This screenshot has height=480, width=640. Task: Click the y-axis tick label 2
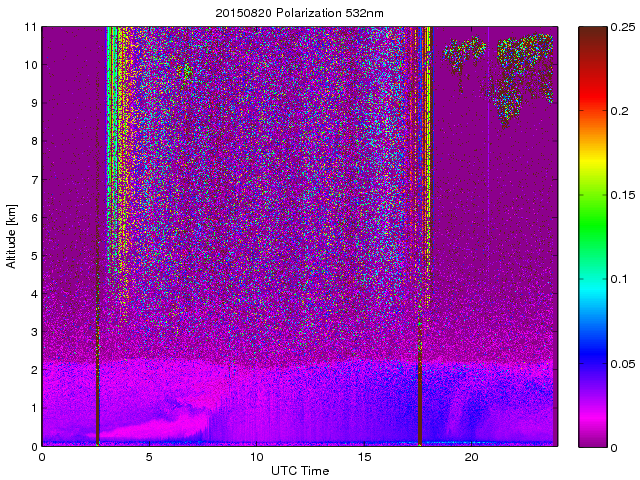pos(32,370)
